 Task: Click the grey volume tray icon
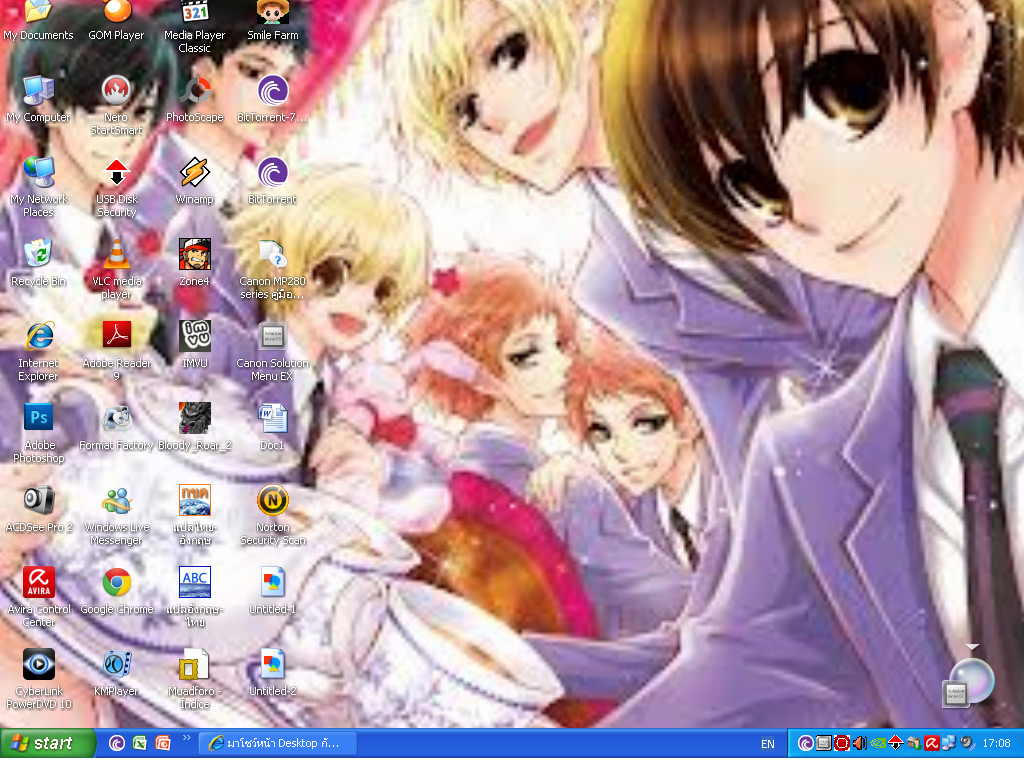967,743
